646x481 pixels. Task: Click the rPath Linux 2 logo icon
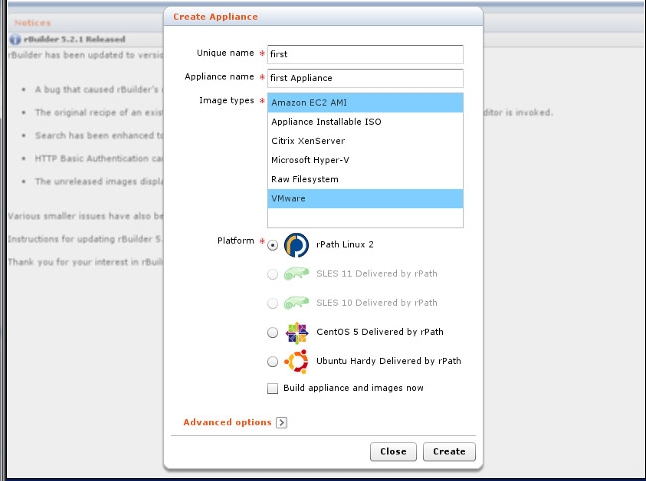[x=296, y=245]
